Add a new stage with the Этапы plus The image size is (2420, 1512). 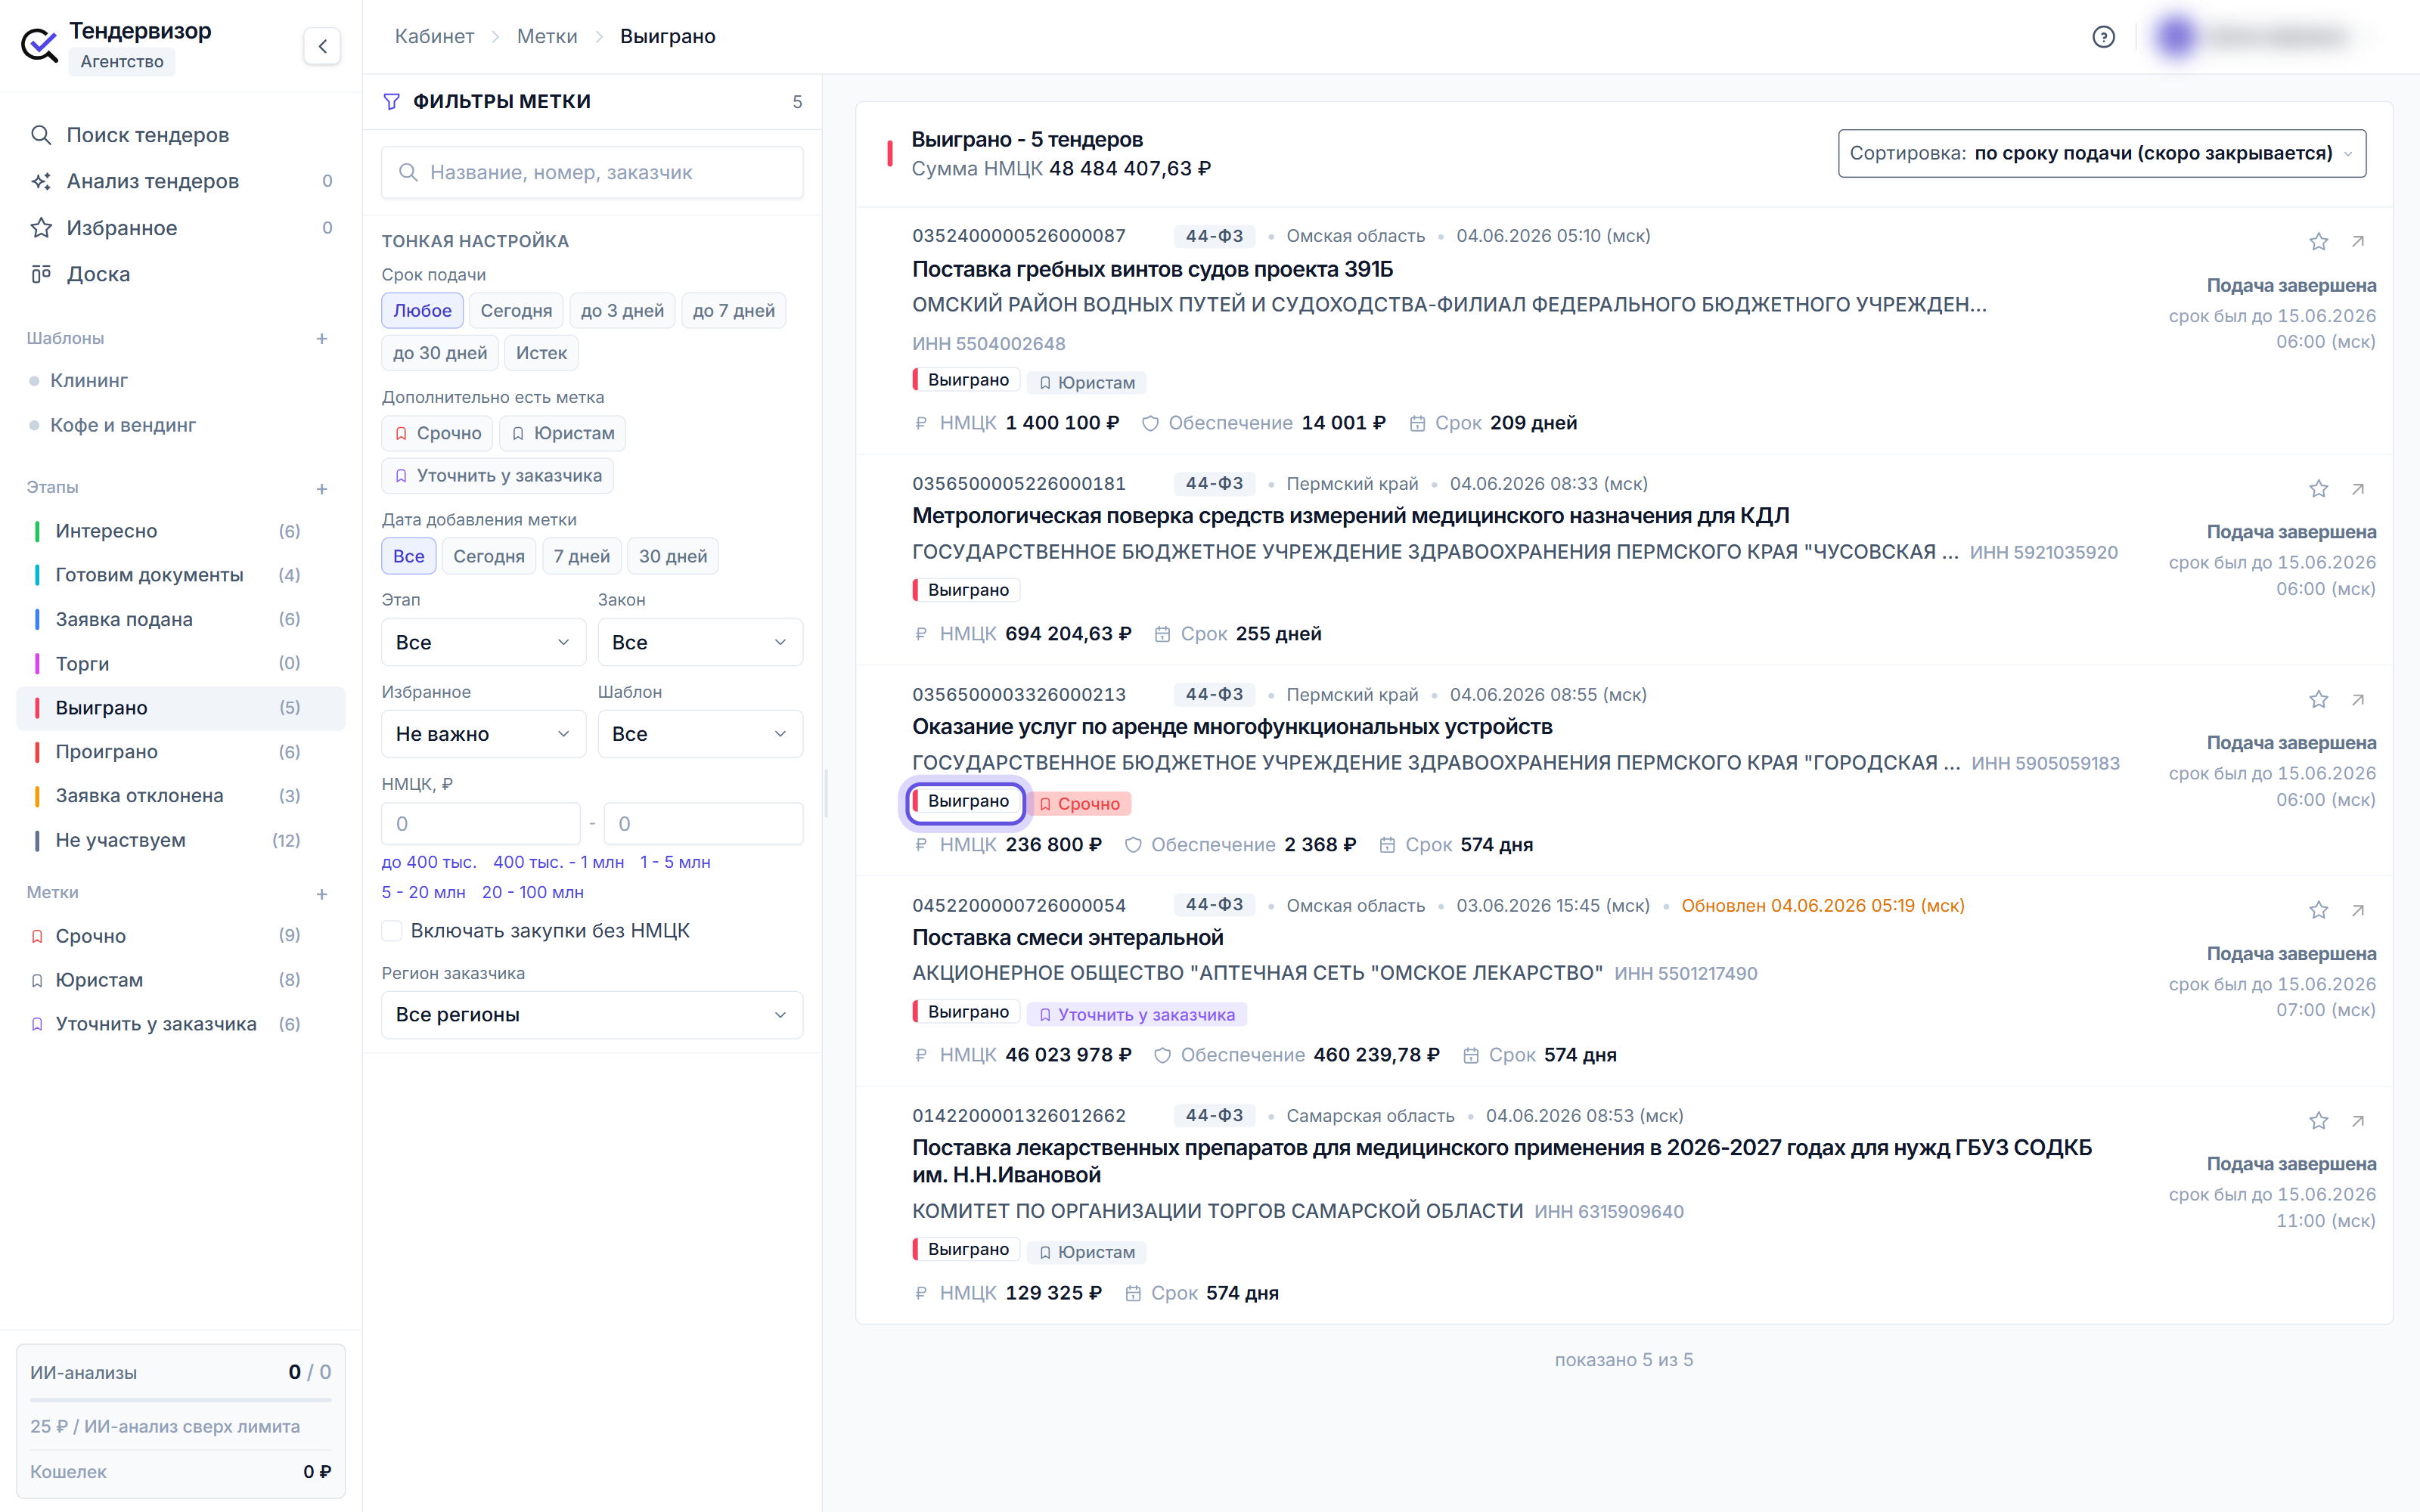click(322, 489)
